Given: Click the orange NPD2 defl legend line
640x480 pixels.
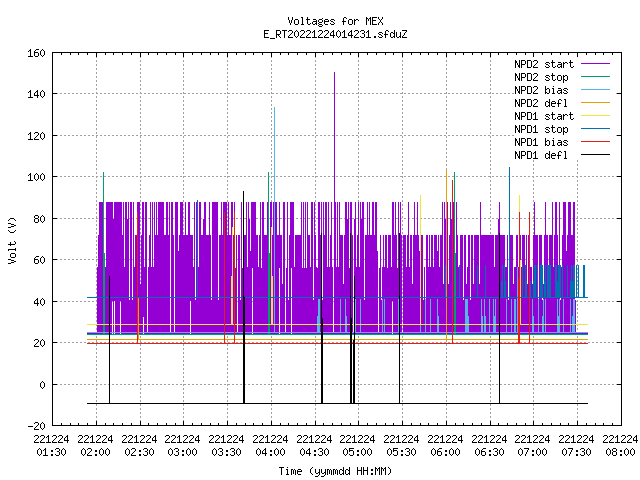Looking at the screenshot, I should tap(595, 102).
